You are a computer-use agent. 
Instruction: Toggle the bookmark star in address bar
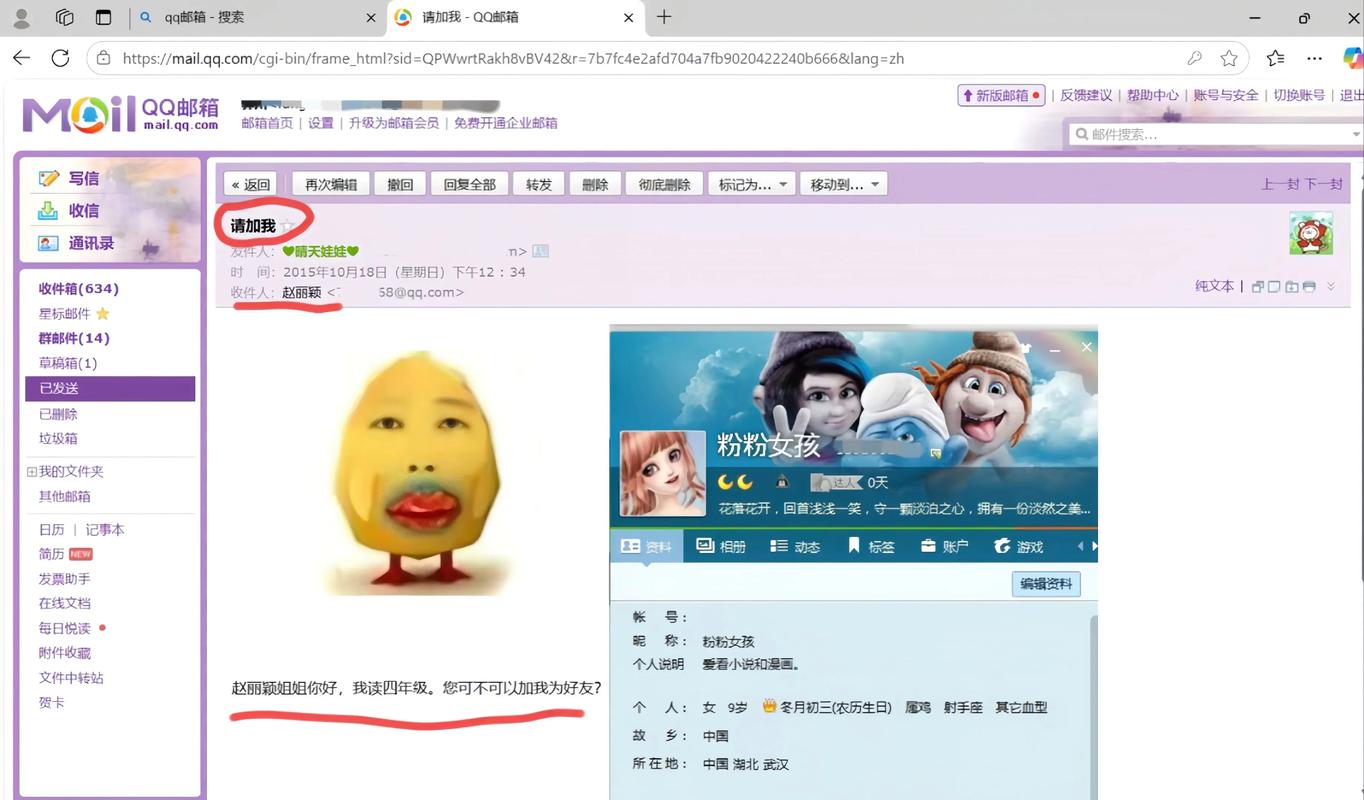click(1229, 58)
